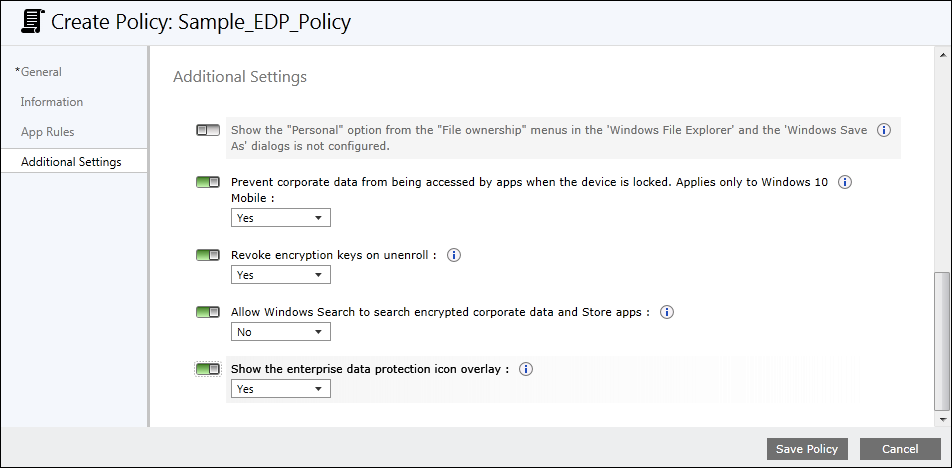Toggle Show enterprise data protection icon overlay
952x468 pixels.
[x=208, y=369]
